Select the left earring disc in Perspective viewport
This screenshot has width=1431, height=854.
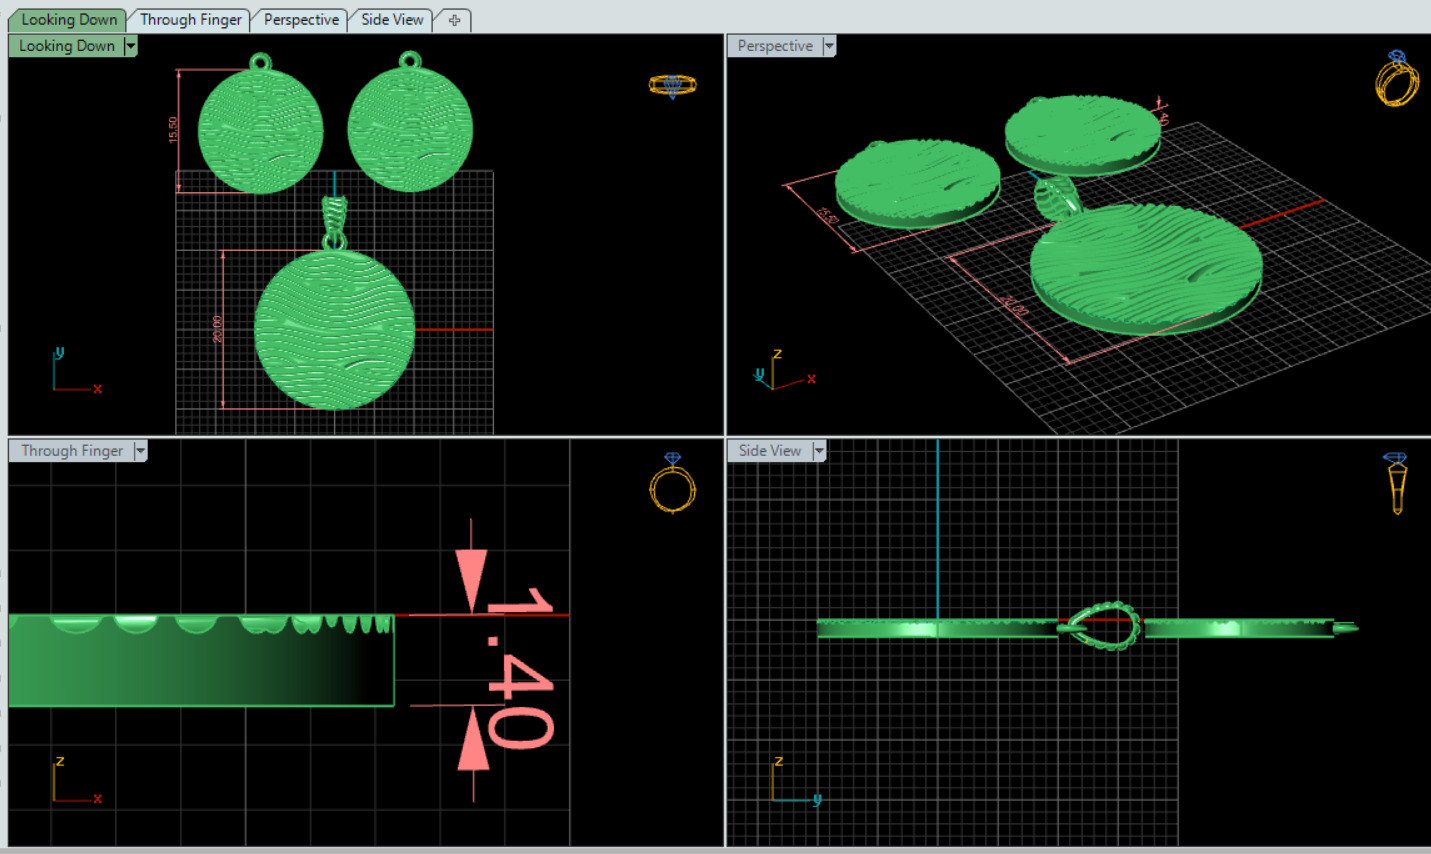tap(917, 184)
